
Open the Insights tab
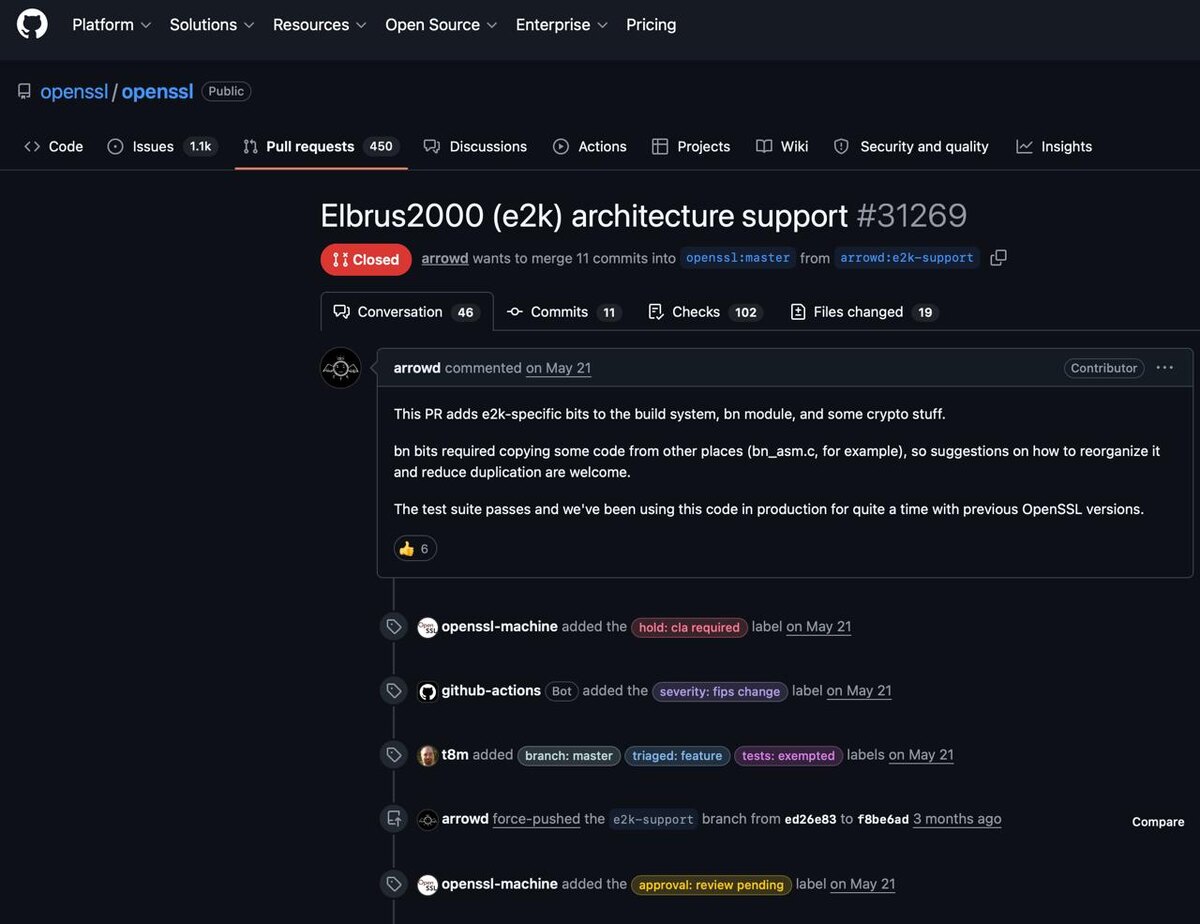pos(1054,146)
